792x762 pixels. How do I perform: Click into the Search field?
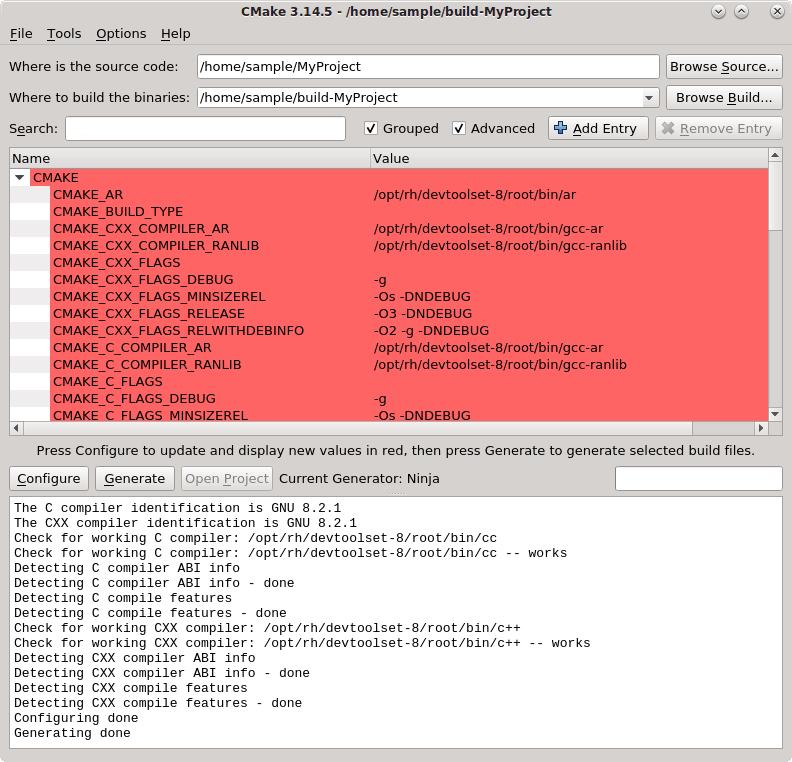click(x=205, y=129)
